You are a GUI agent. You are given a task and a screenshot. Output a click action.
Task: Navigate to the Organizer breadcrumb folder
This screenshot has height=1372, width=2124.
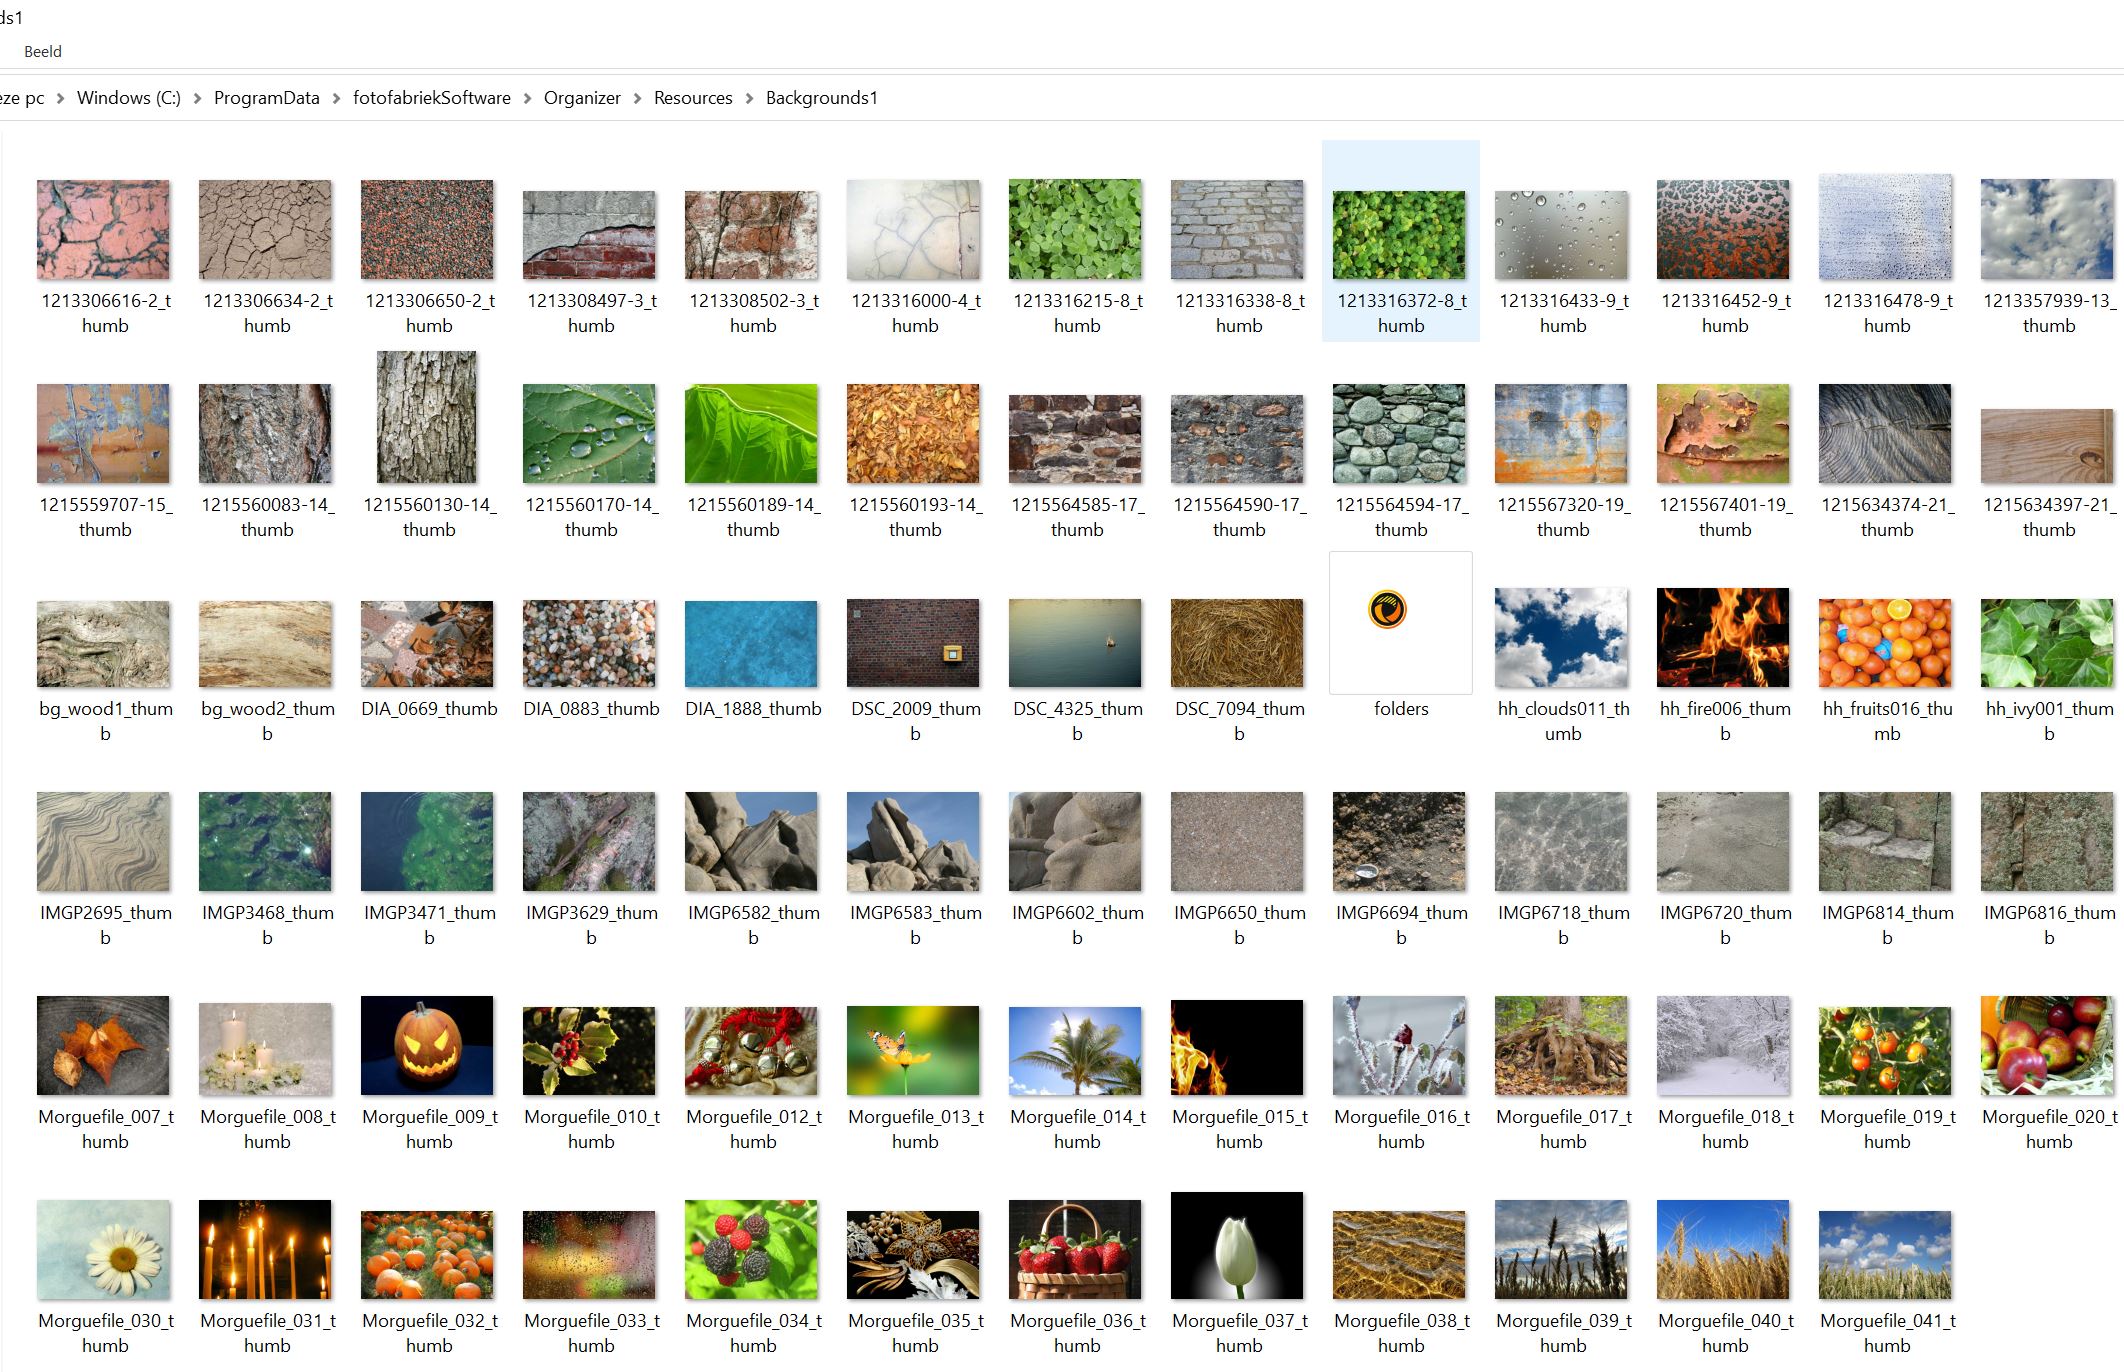582,98
